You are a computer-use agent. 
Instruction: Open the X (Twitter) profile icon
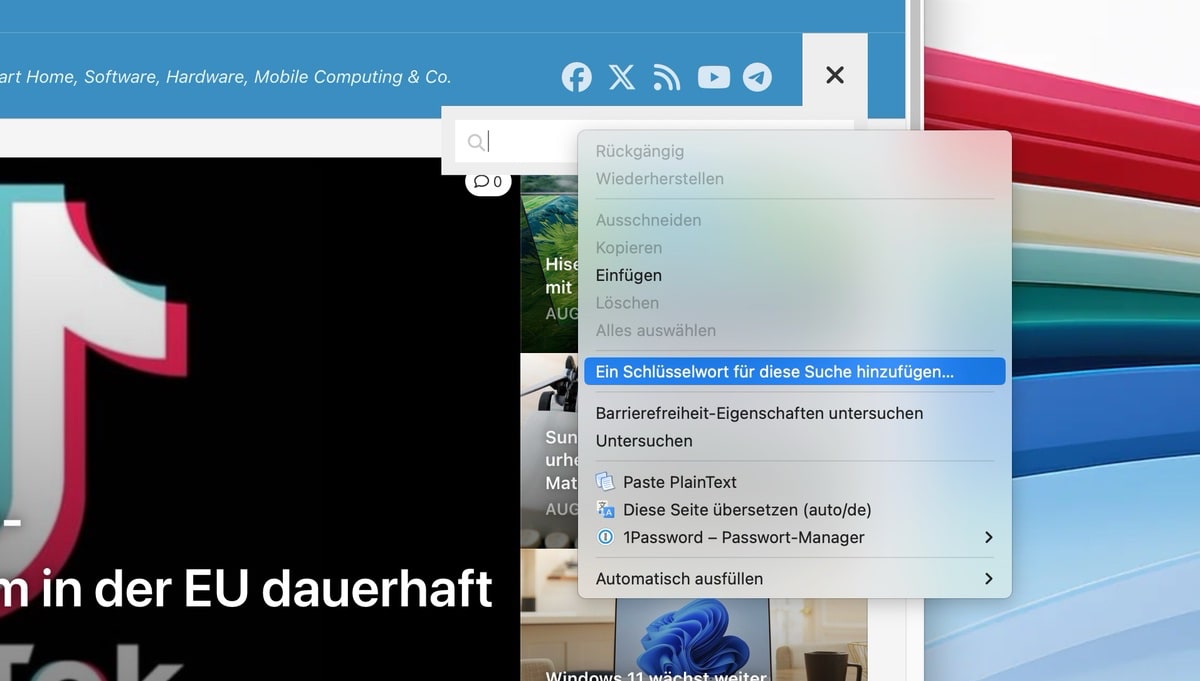[x=622, y=77]
